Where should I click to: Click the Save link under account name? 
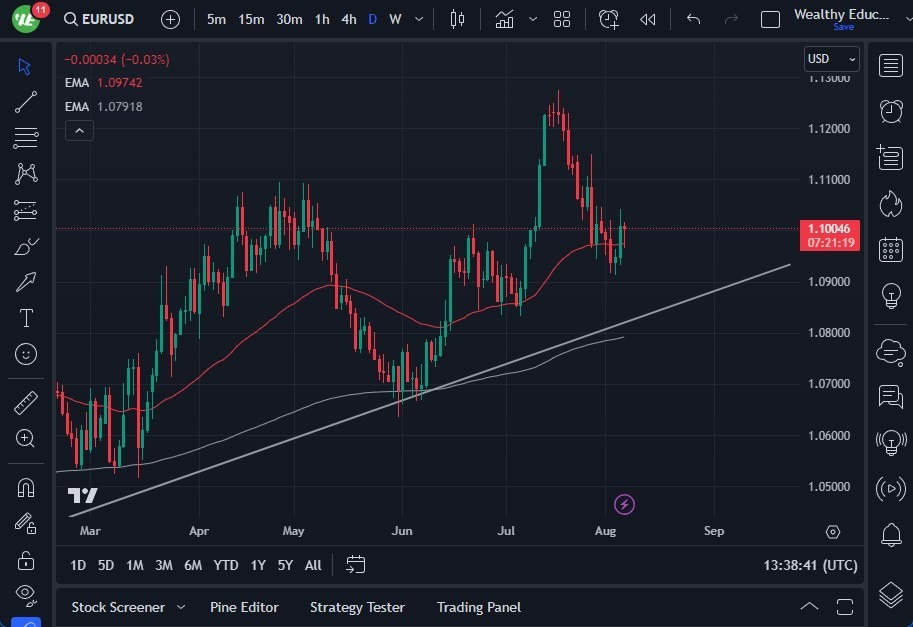(845, 26)
